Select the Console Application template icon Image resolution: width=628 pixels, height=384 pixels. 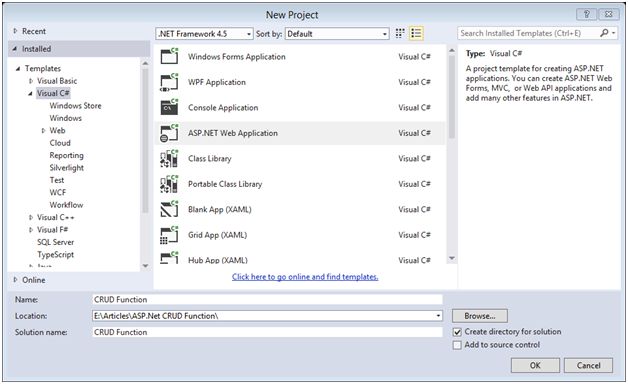[x=169, y=107]
